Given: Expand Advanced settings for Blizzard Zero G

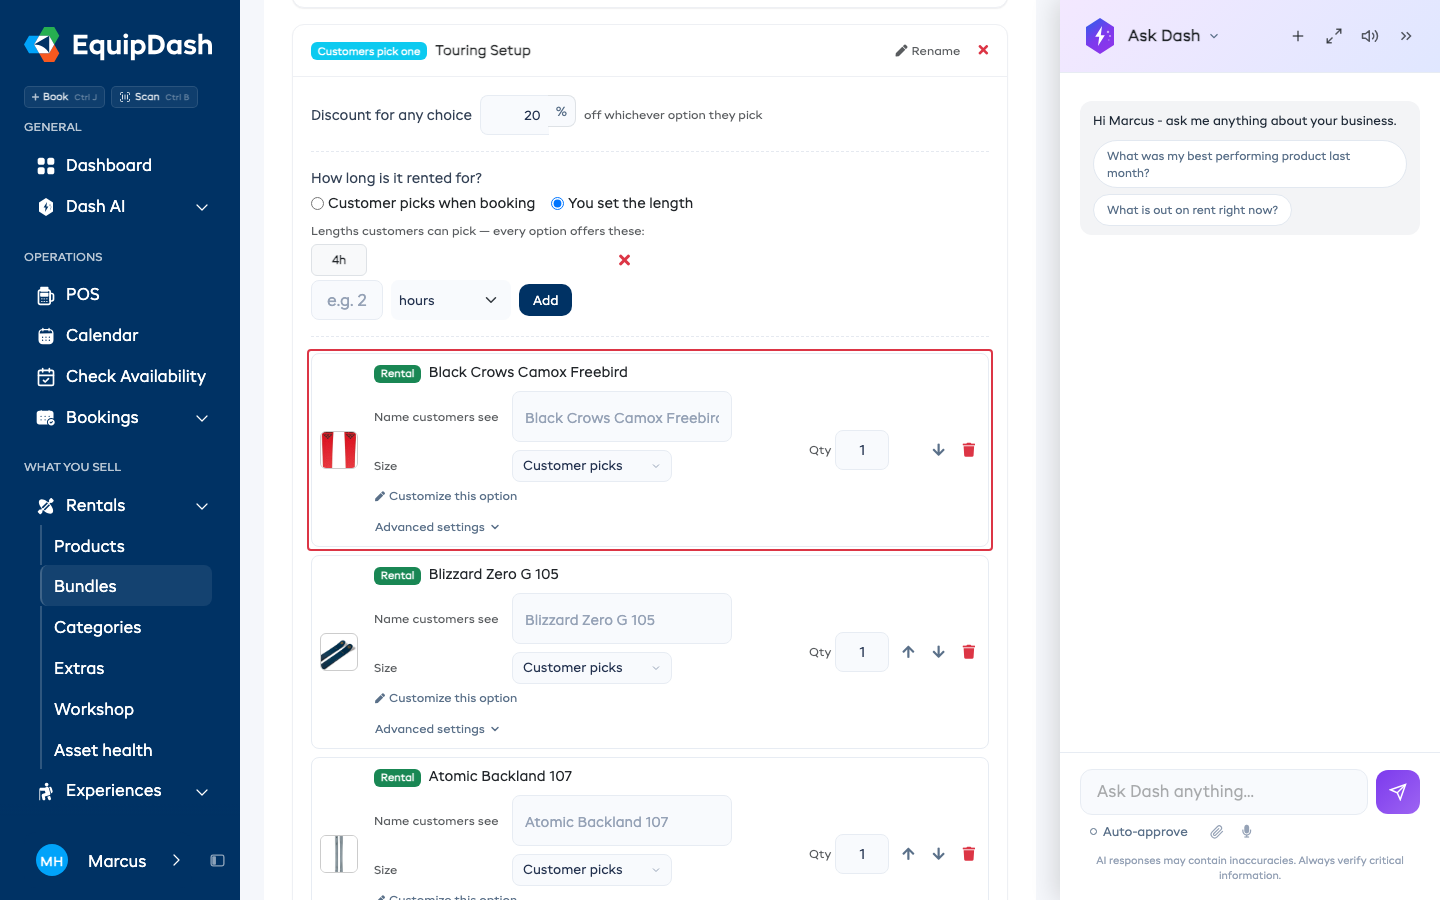Looking at the screenshot, I should (x=437, y=729).
